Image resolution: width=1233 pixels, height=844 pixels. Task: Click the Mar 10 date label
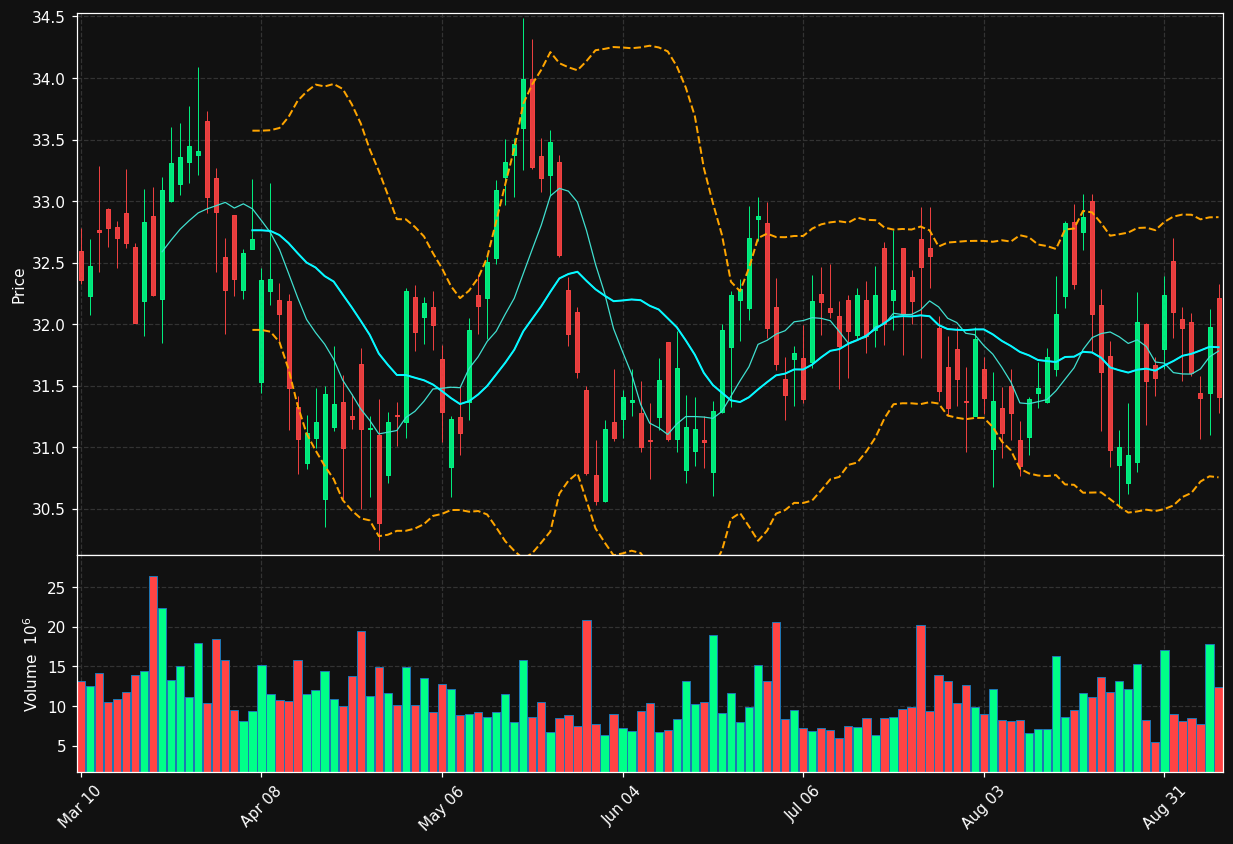click(79, 805)
